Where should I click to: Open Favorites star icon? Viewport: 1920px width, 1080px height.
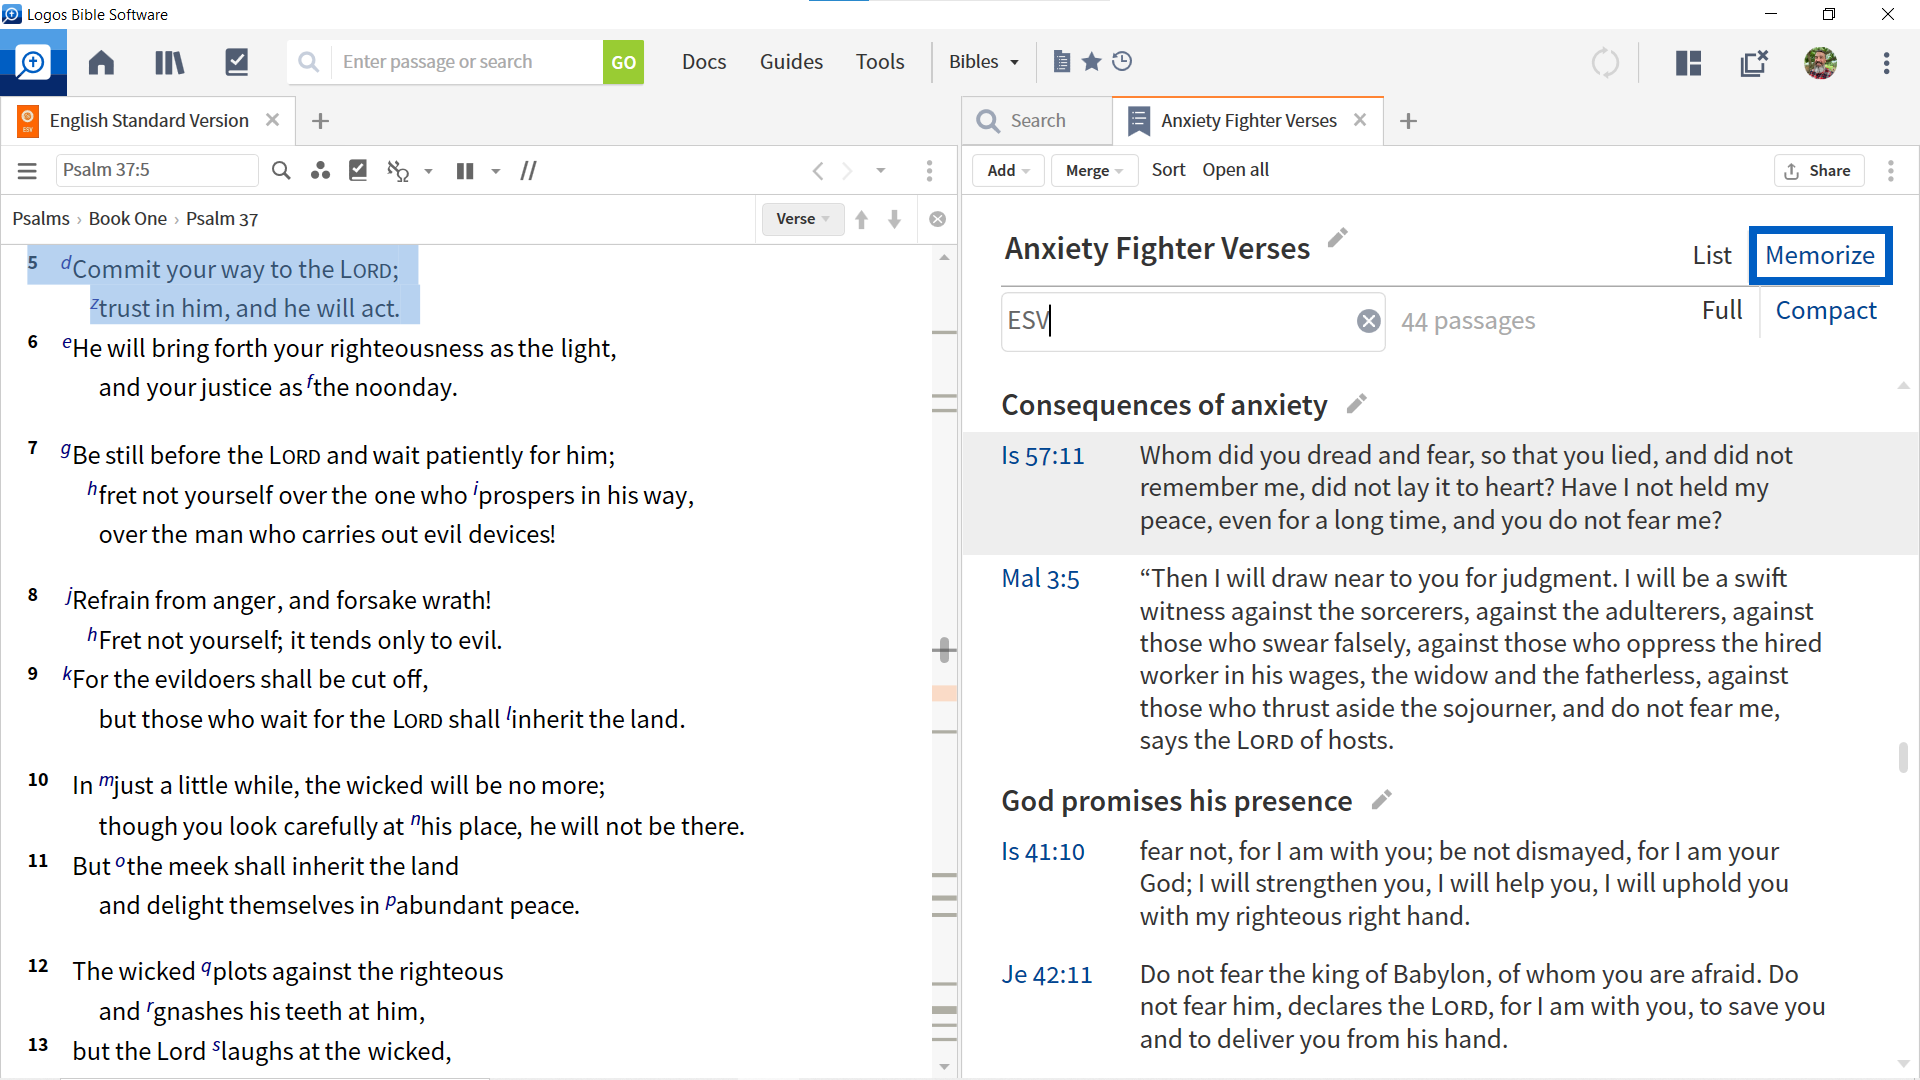[x=1092, y=62]
